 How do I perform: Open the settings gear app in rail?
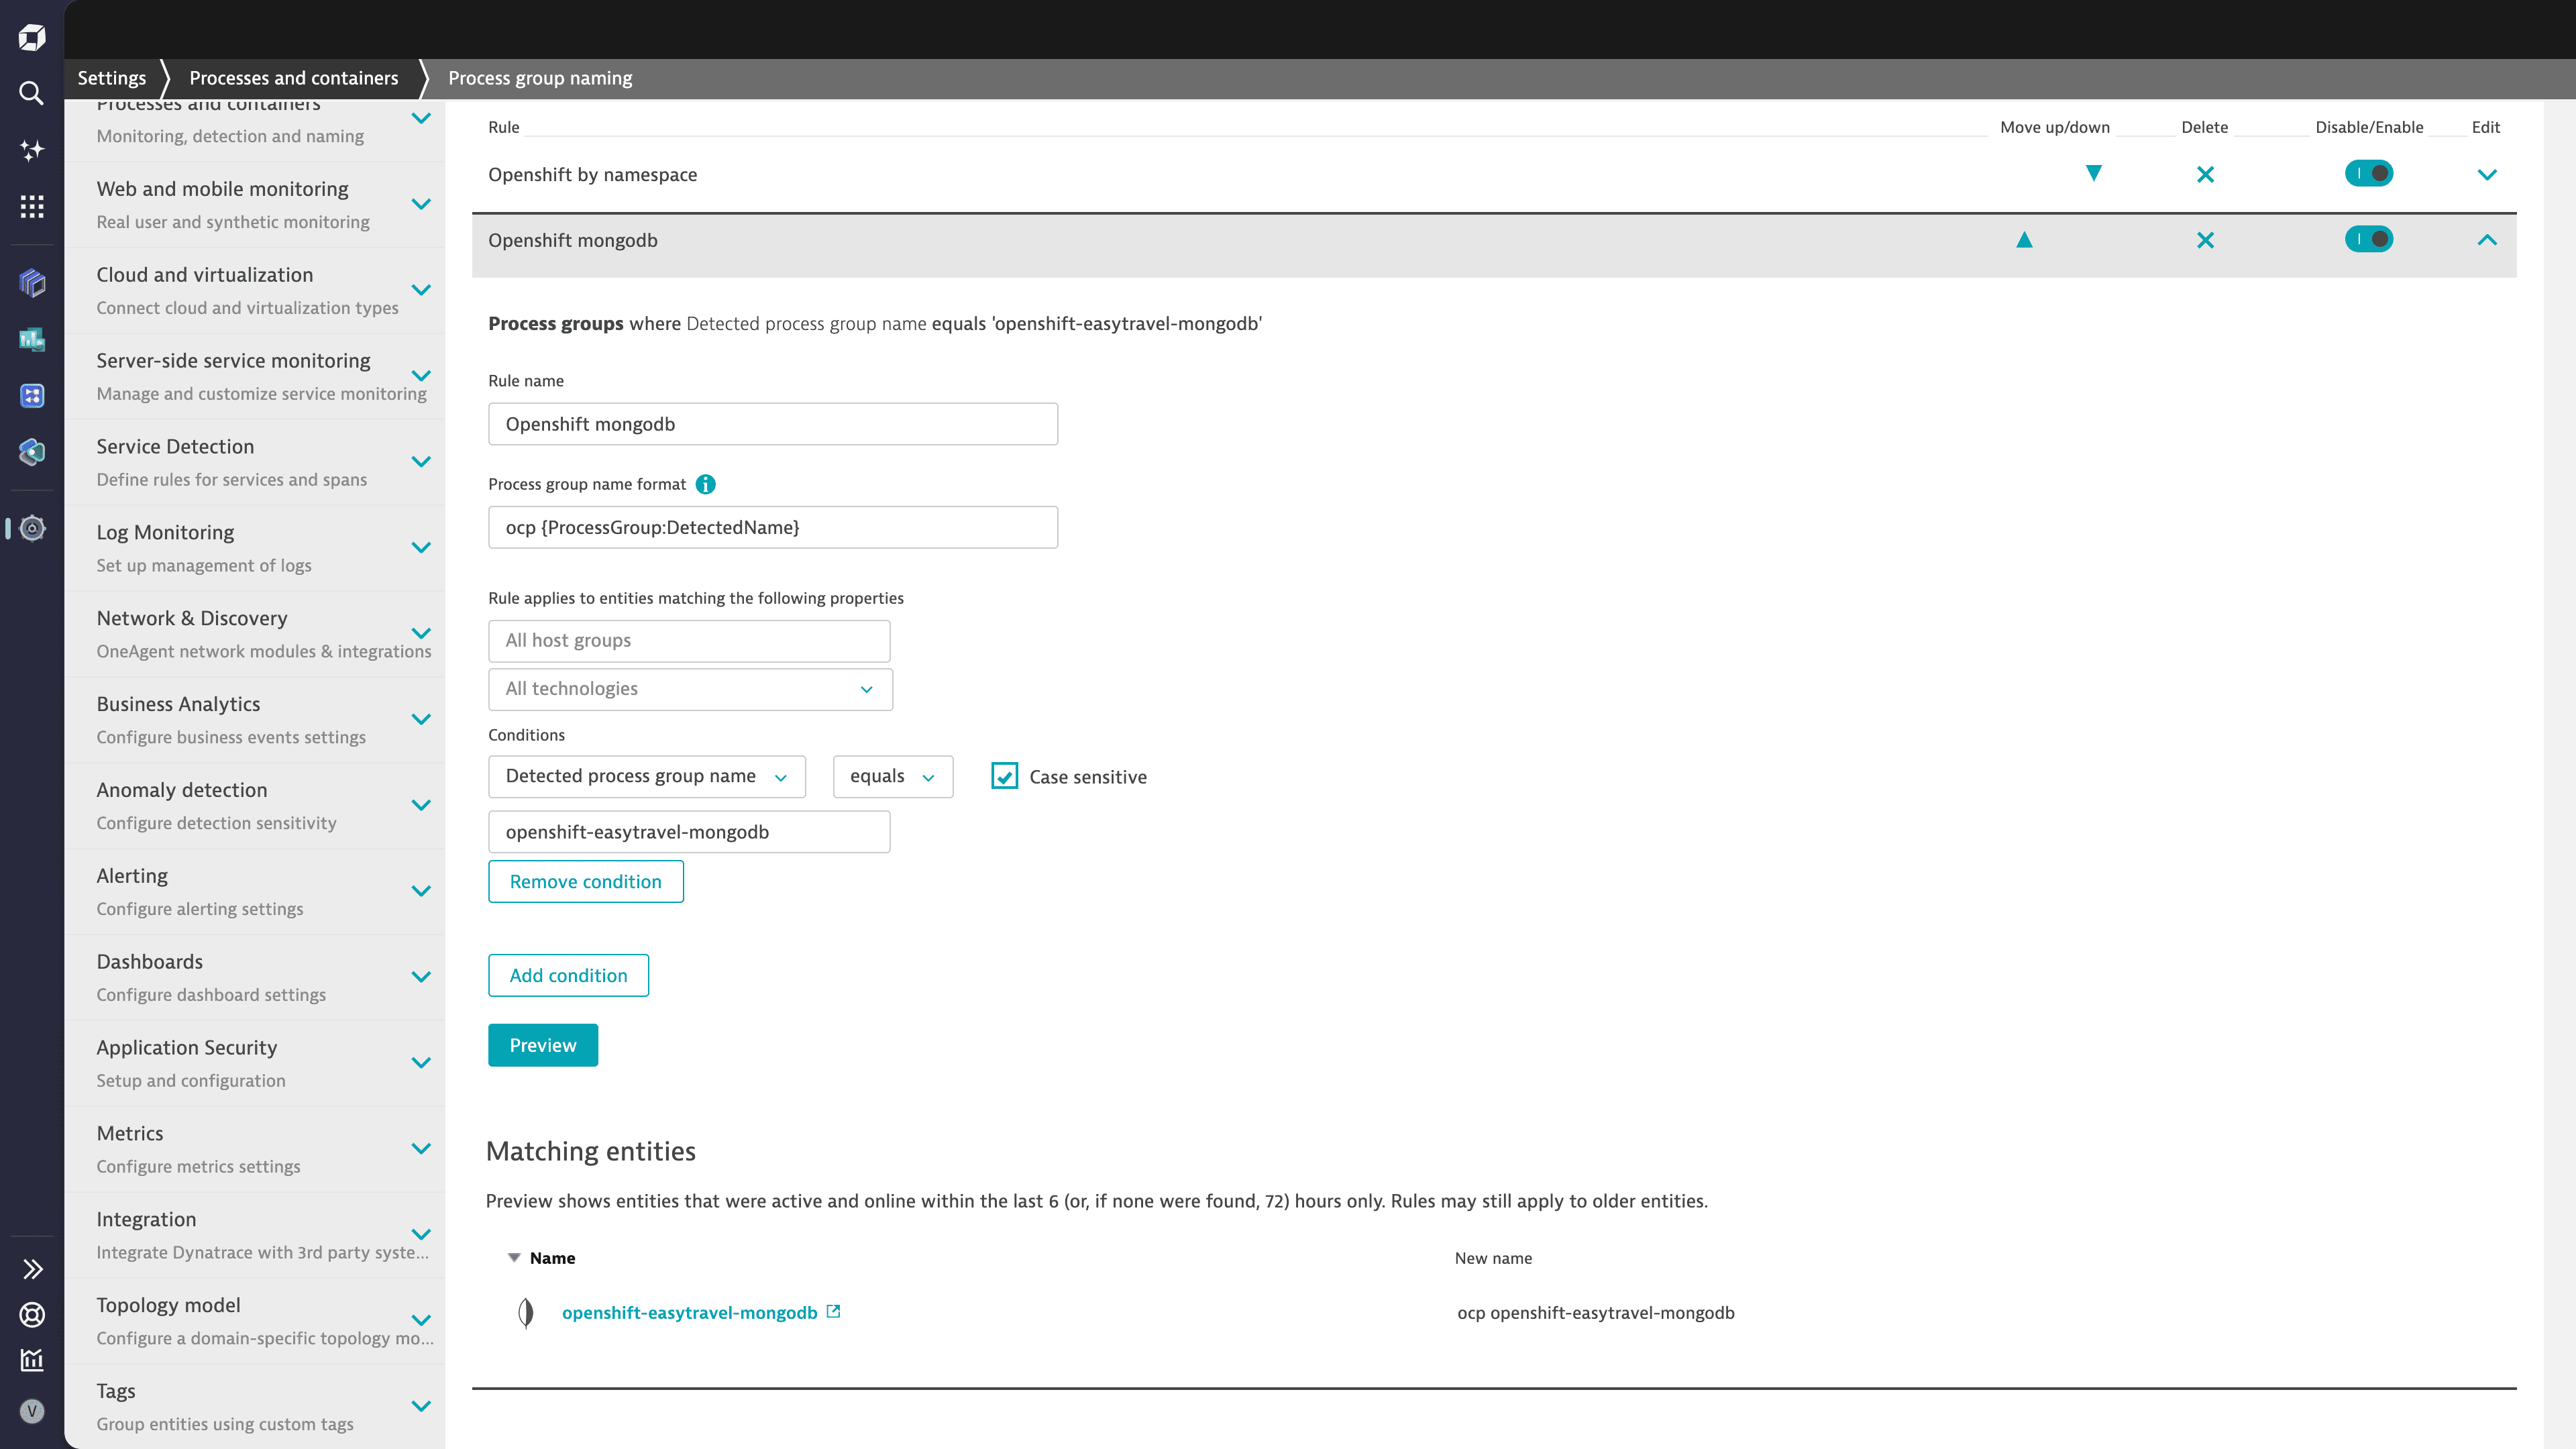(x=32, y=528)
